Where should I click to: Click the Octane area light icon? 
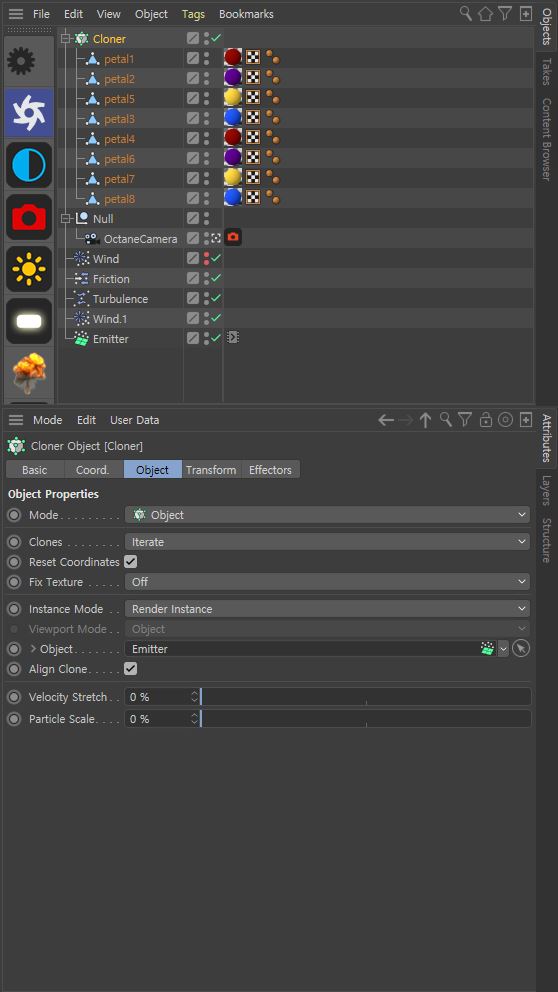(x=29, y=321)
